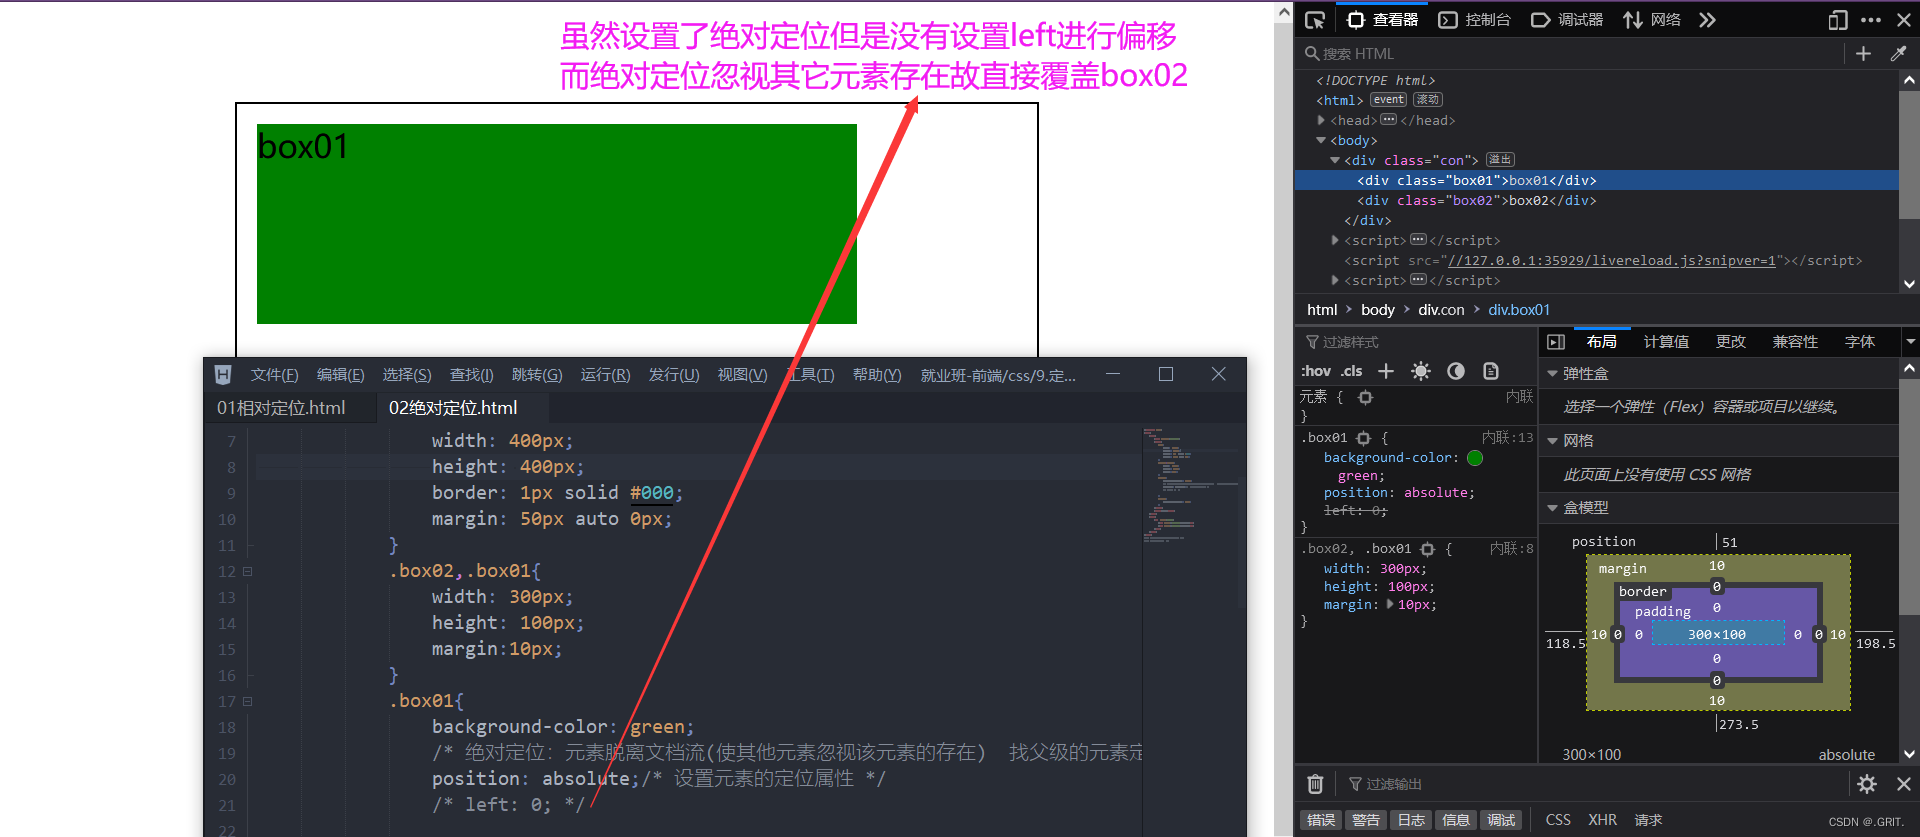This screenshot has width=1920, height=837.
Task: Open the 运行(R) menu in editor
Action: pos(605,375)
